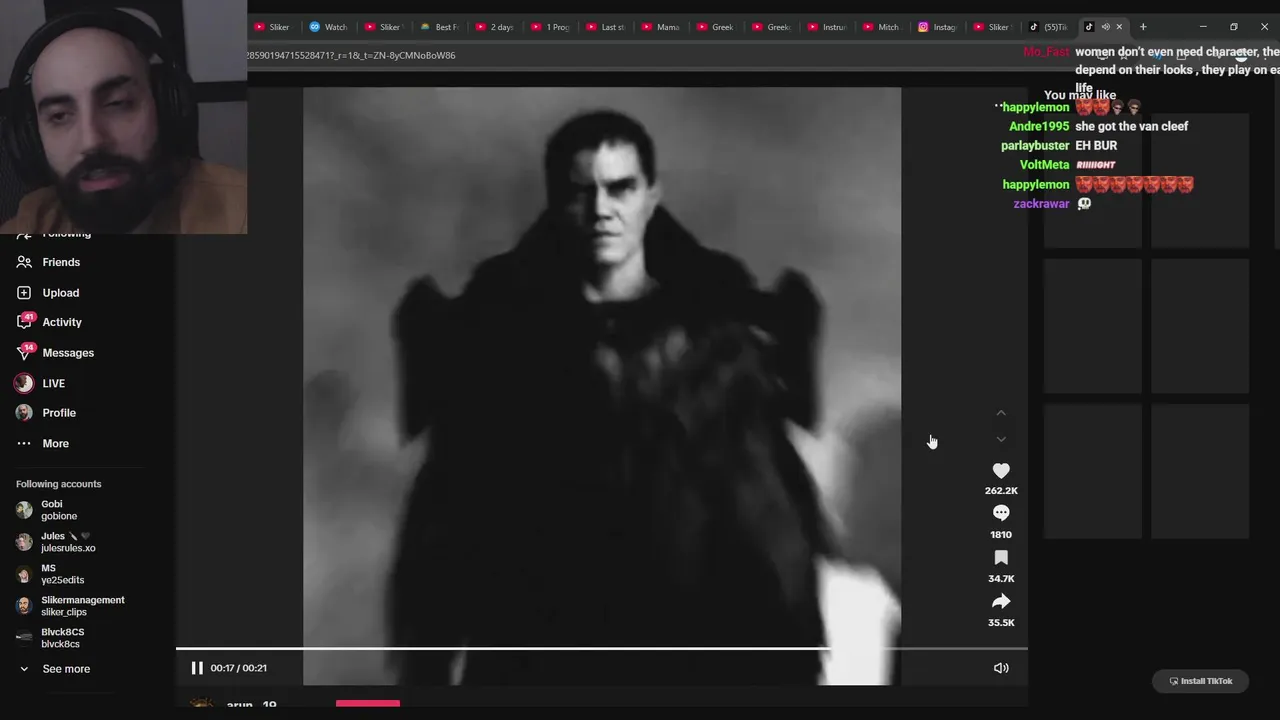Open a new browser tab
This screenshot has height=720, width=1280.
(x=1143, y=27)
